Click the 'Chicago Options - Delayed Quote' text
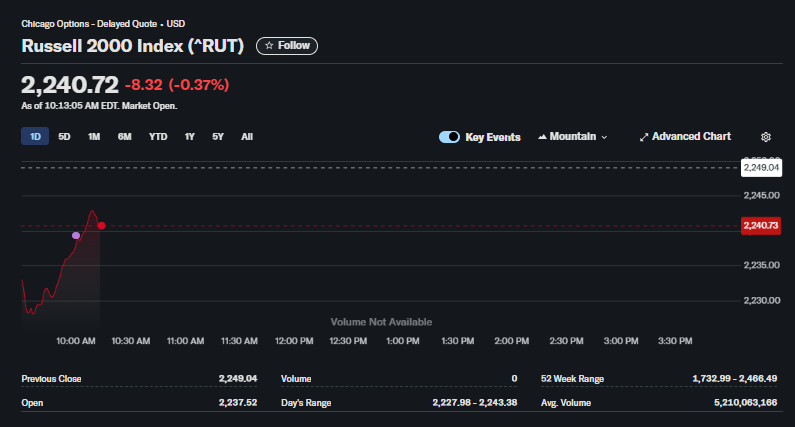 pos(89,24)
